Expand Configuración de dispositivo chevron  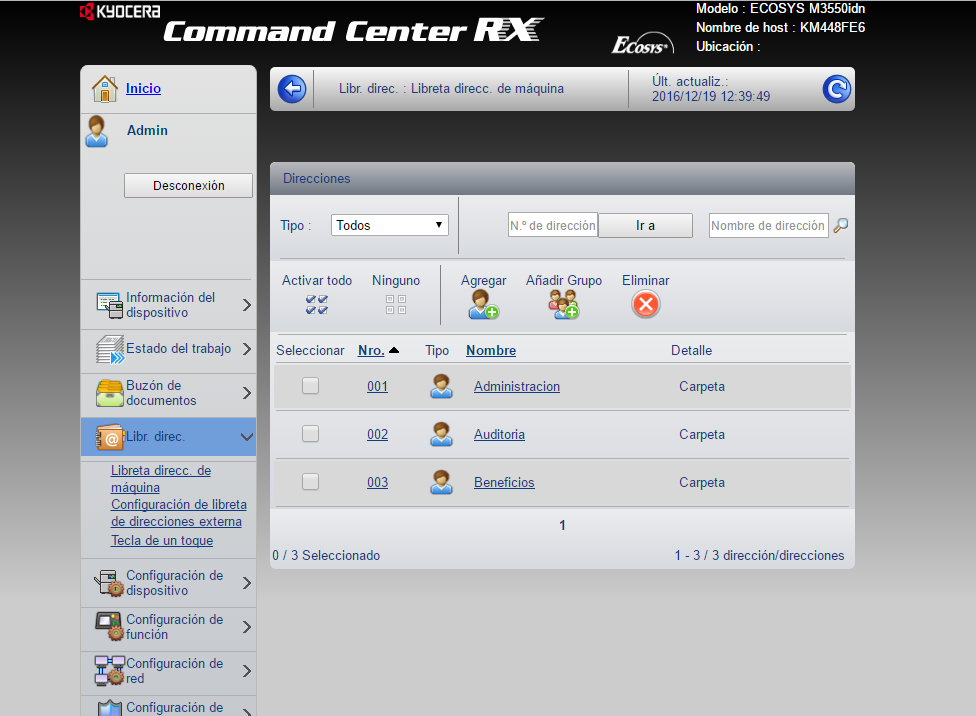point(247,583)
